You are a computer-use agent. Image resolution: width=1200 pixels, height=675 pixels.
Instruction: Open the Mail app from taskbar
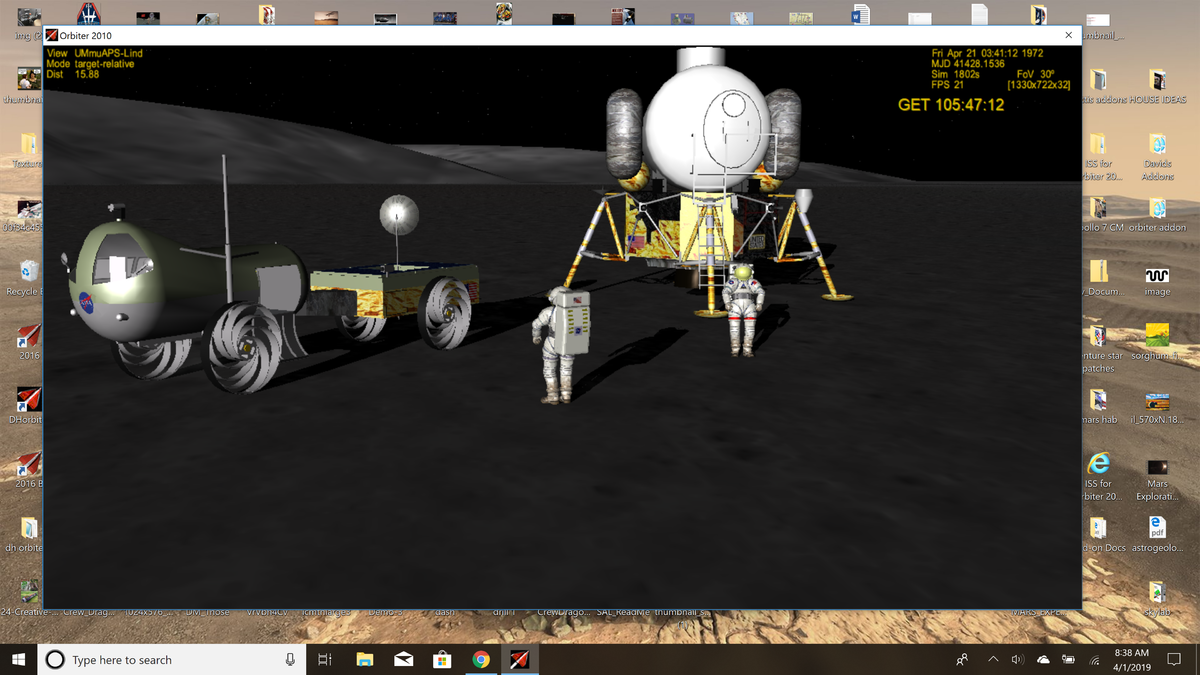click(x=403, y=659)
